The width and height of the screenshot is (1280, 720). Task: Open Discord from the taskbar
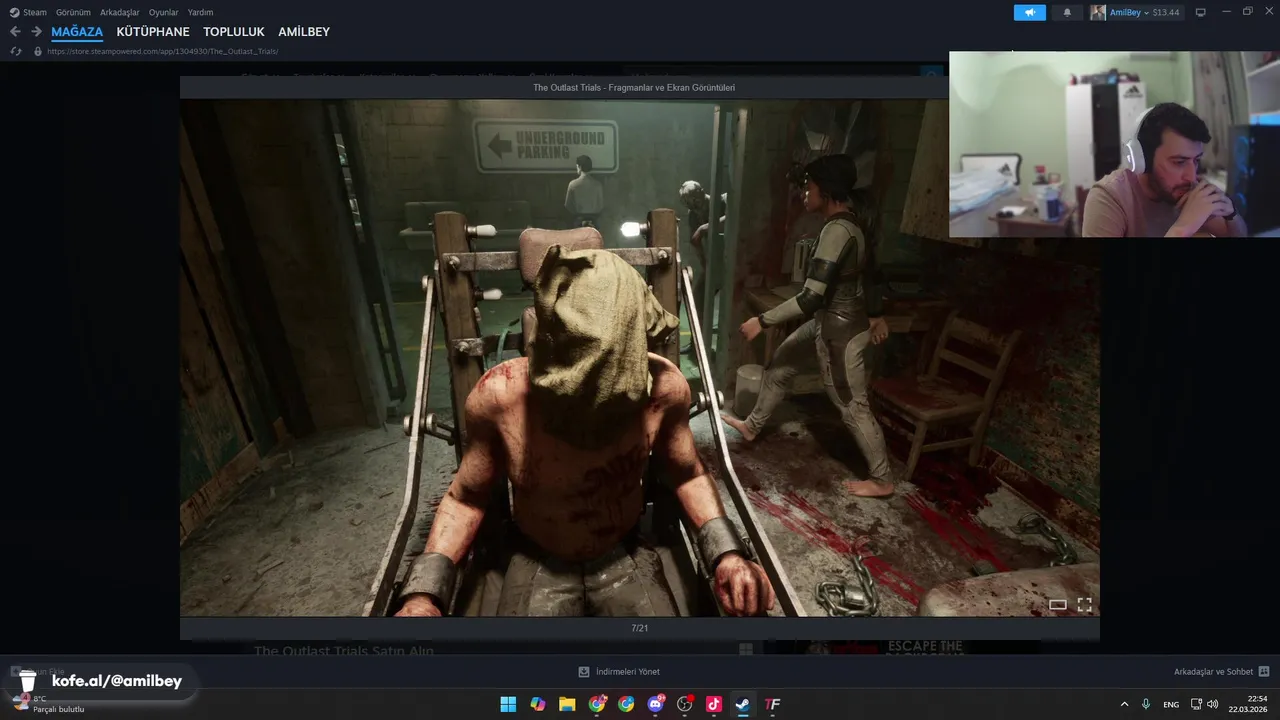(656, 704)
